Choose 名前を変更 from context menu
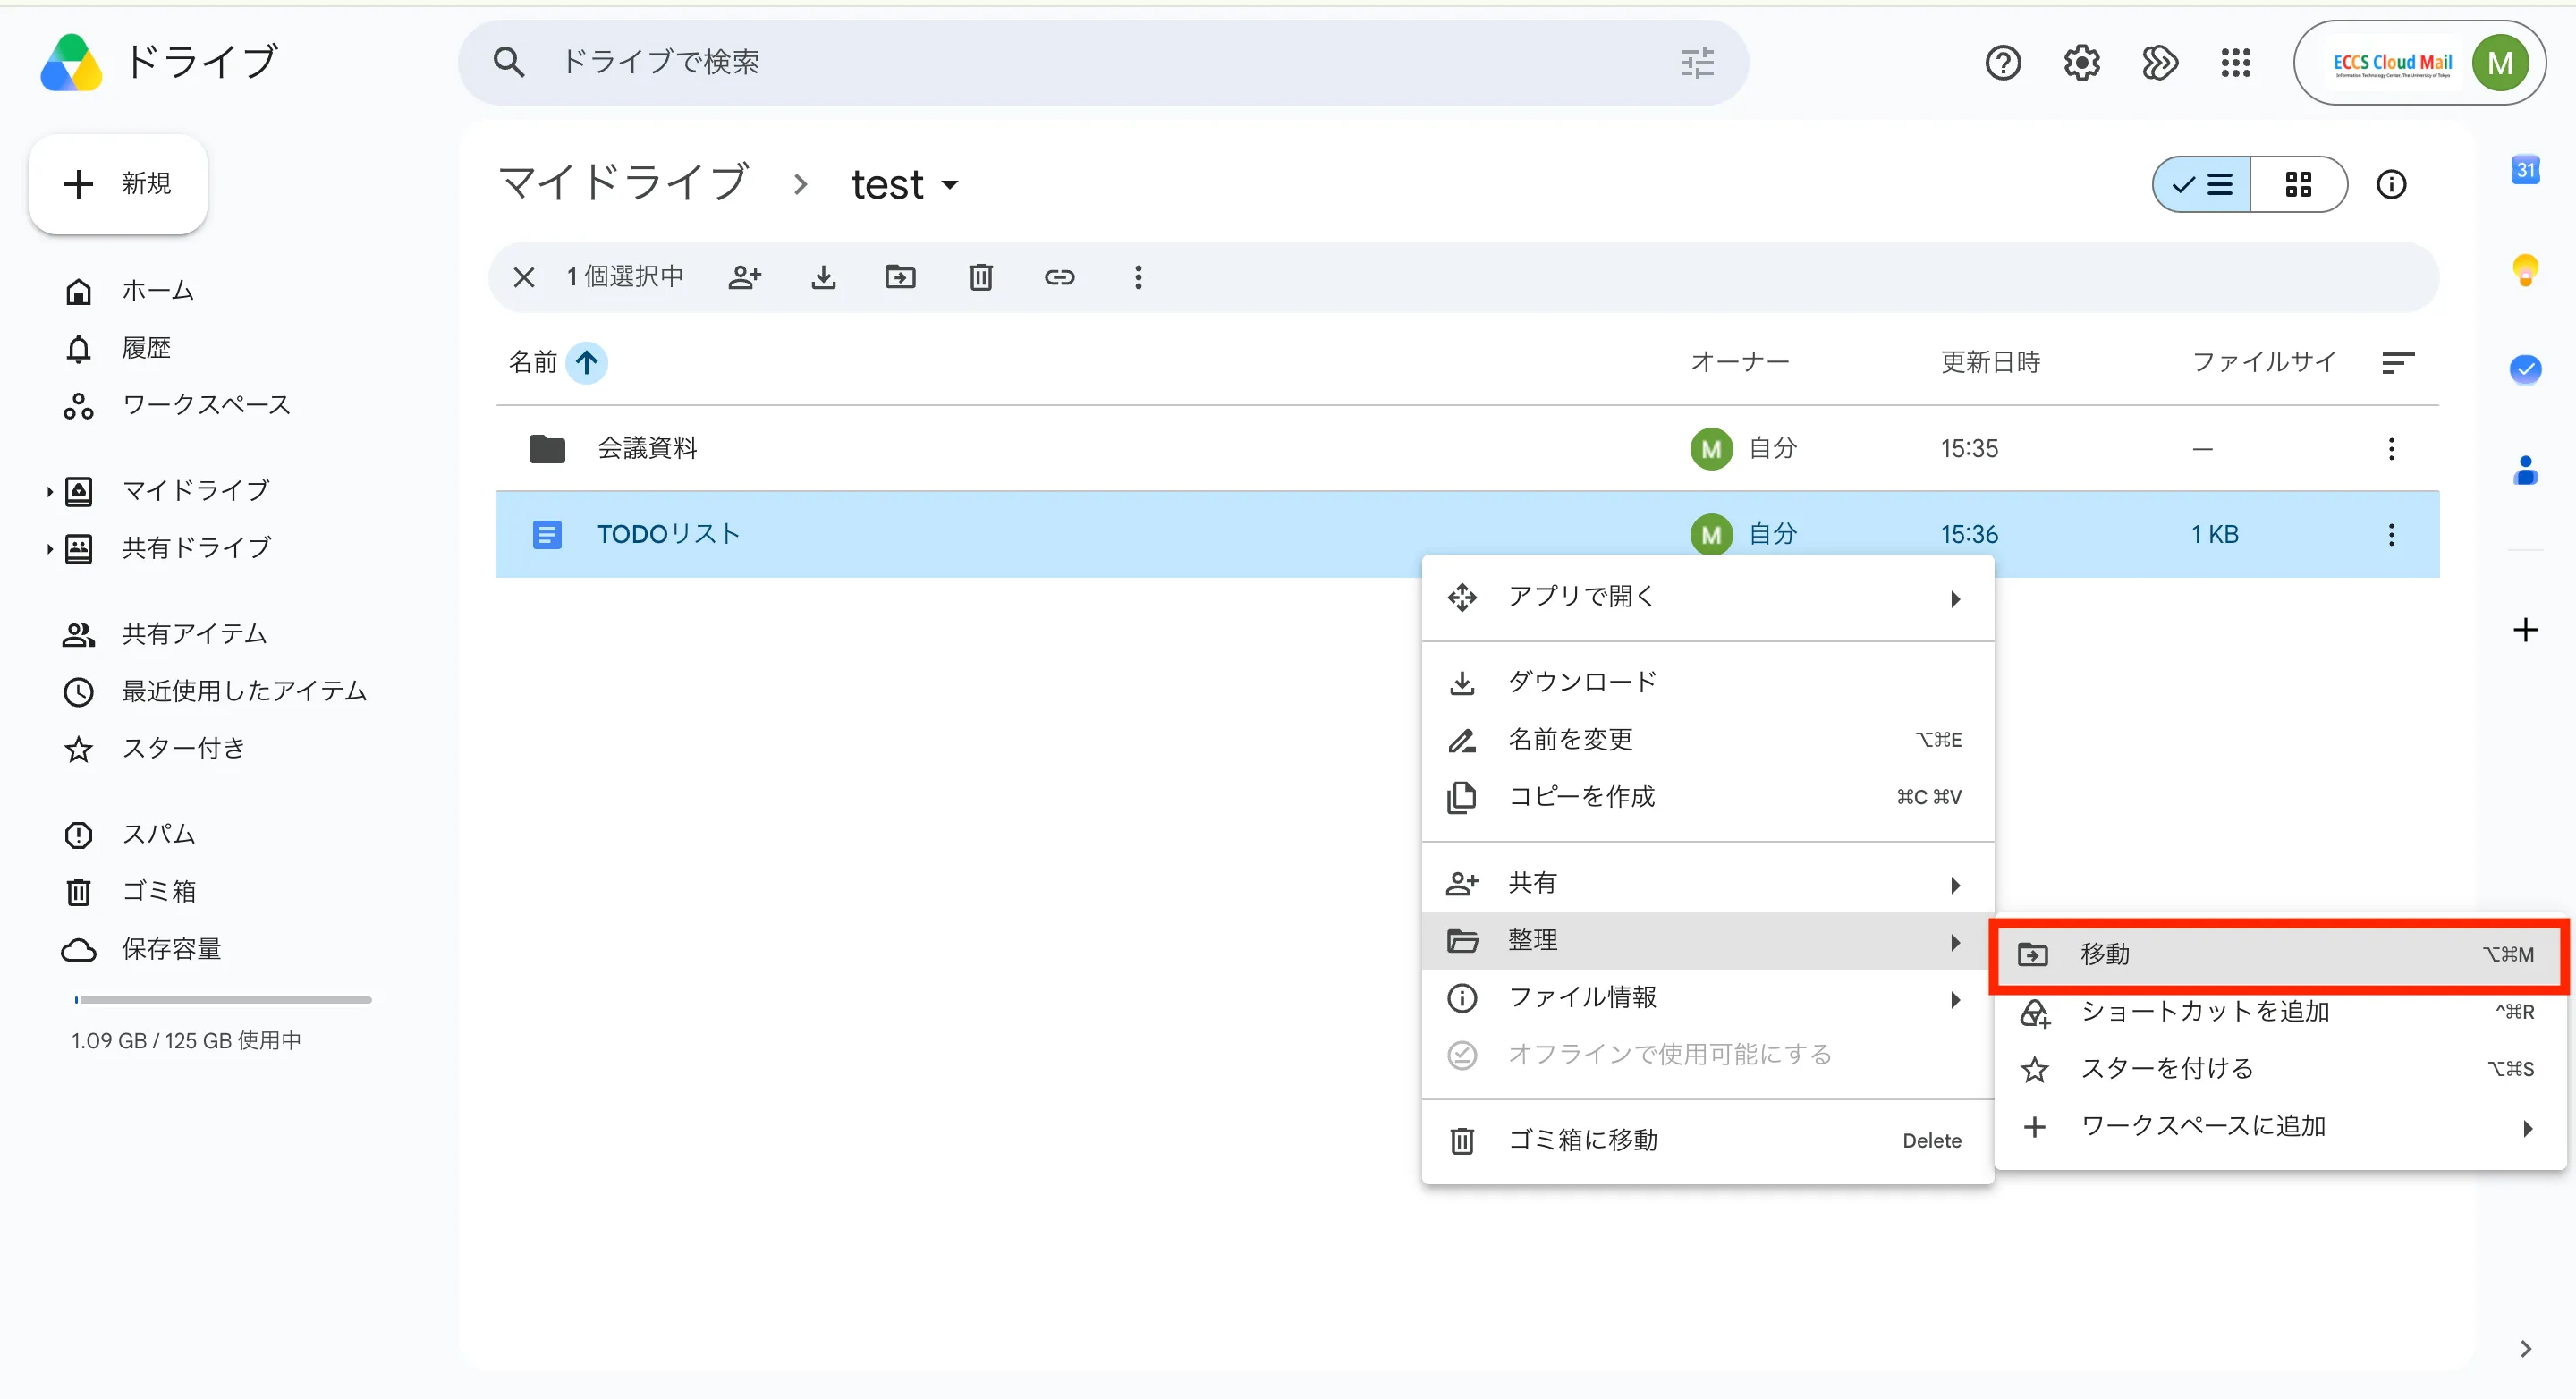This screenshot has height=1399, width=2576. [x=1707, y=740]
